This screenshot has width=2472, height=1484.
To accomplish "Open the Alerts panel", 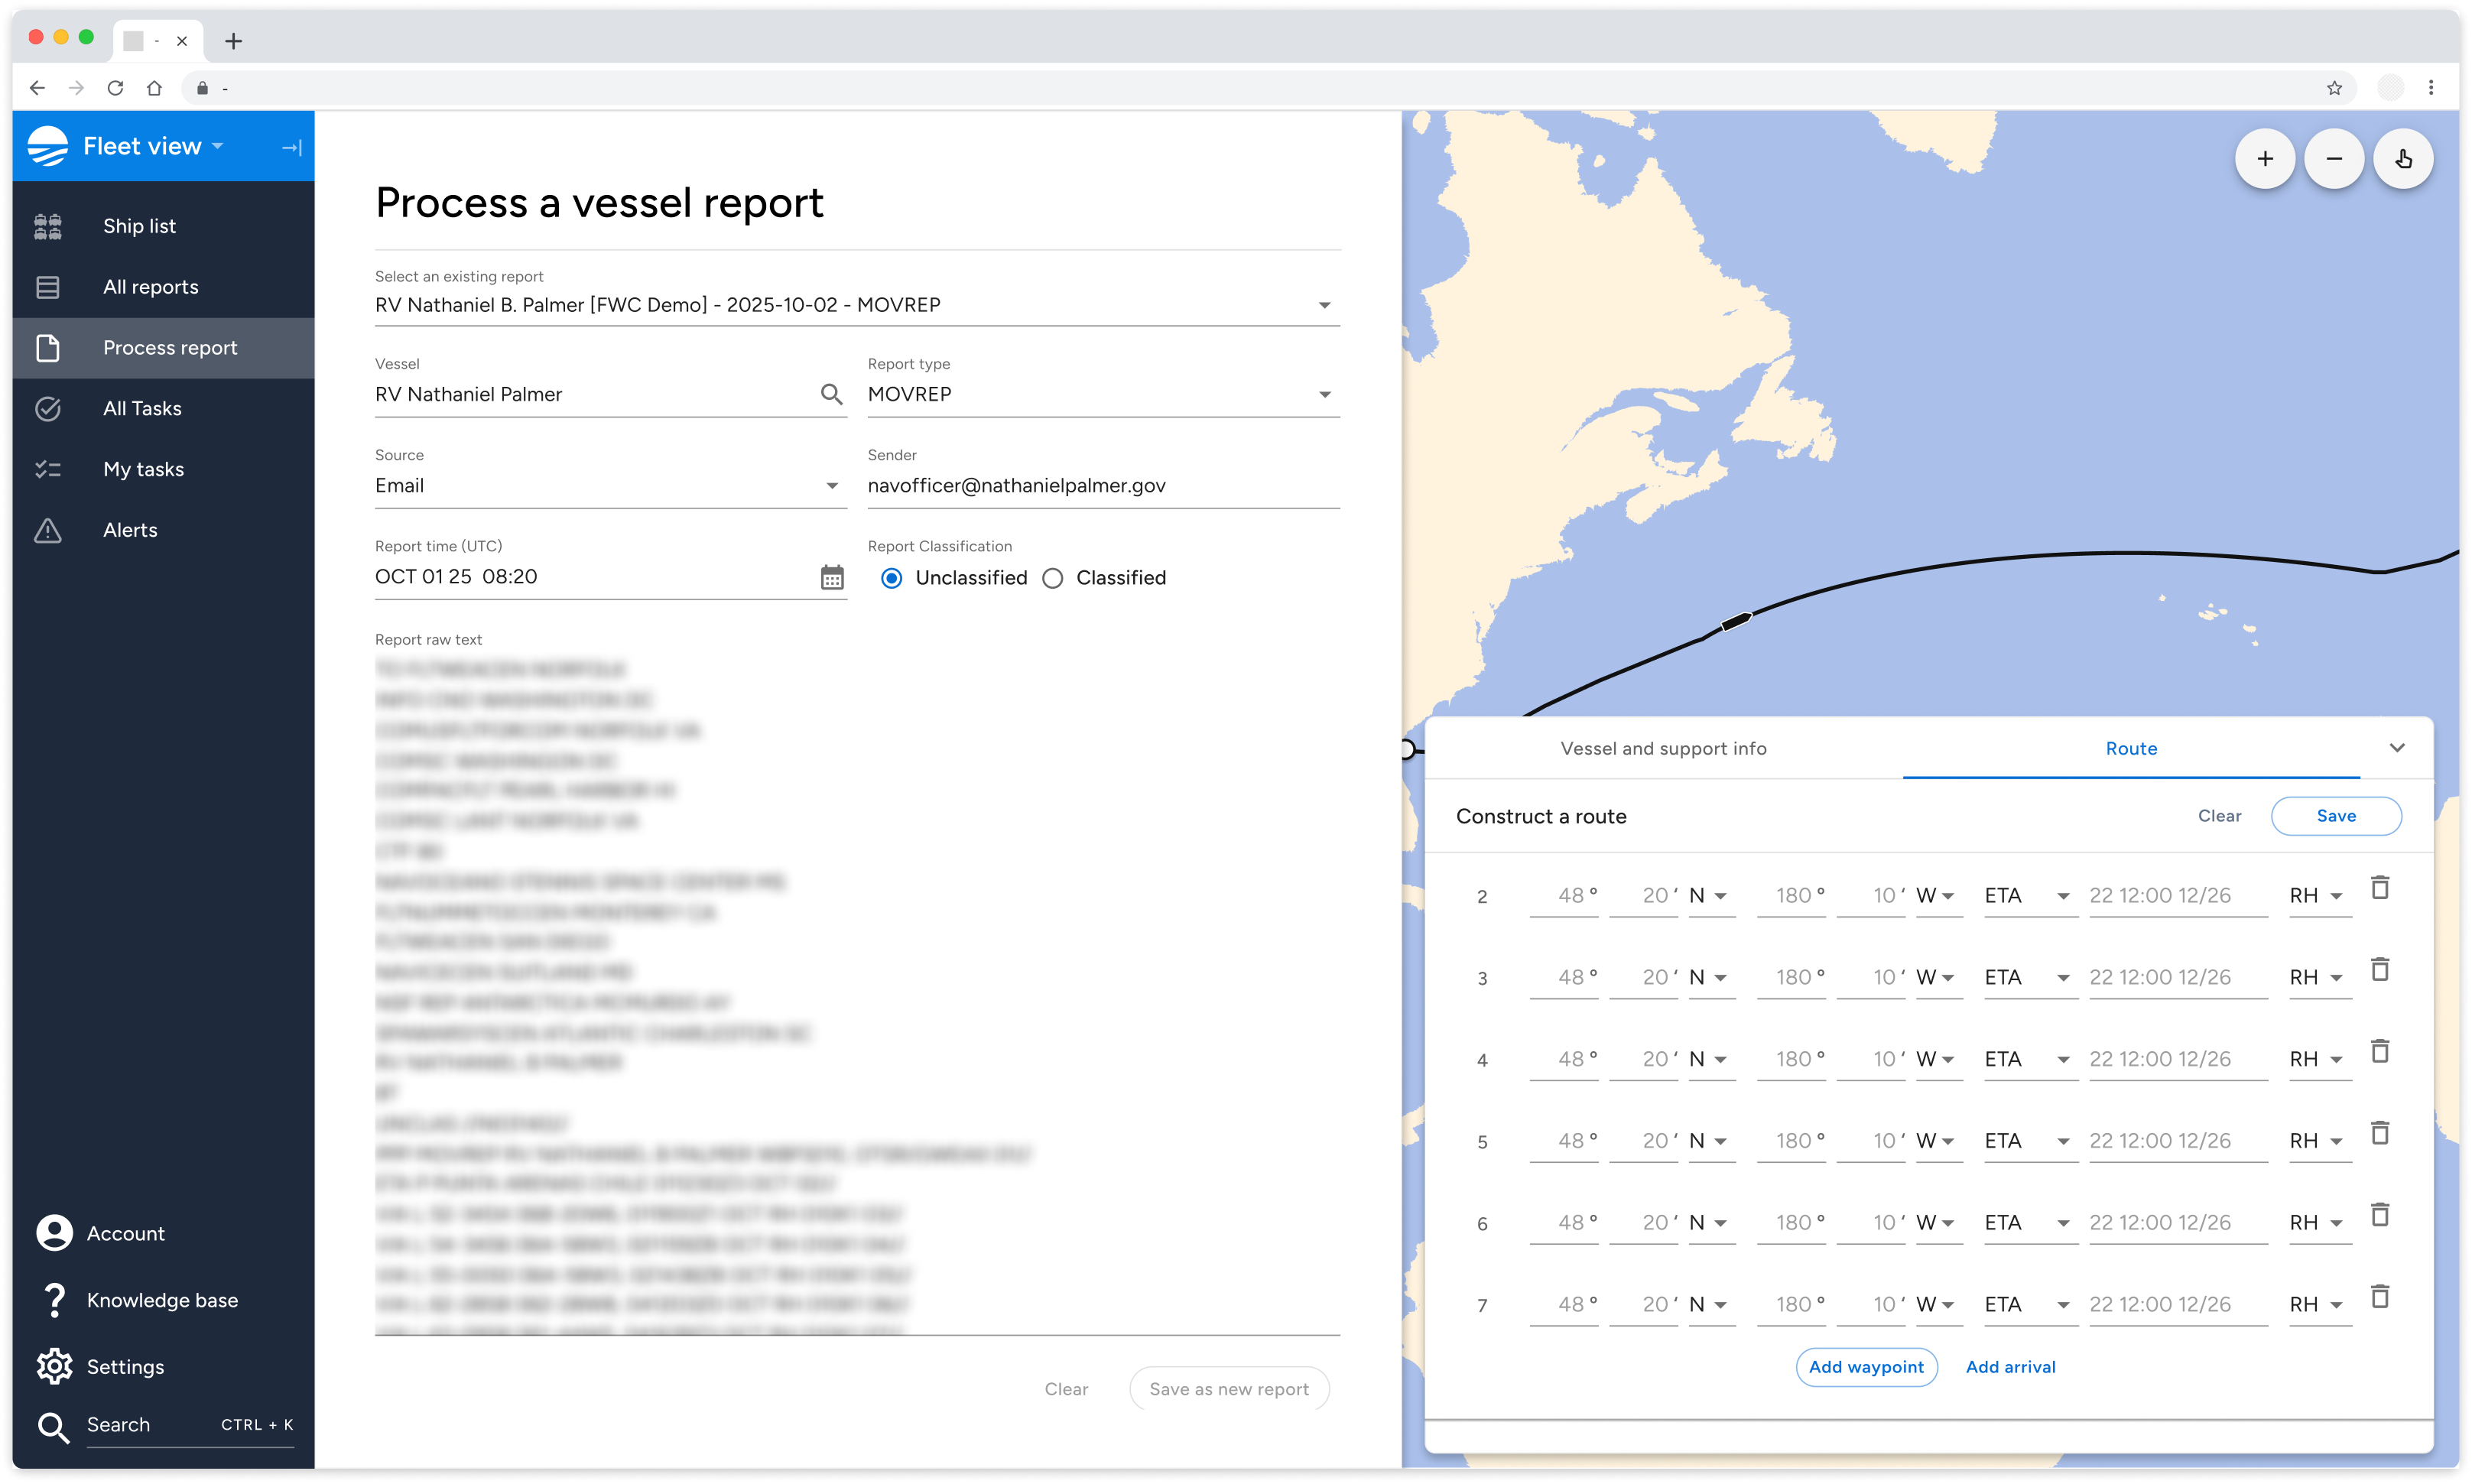I will (130, 530).
